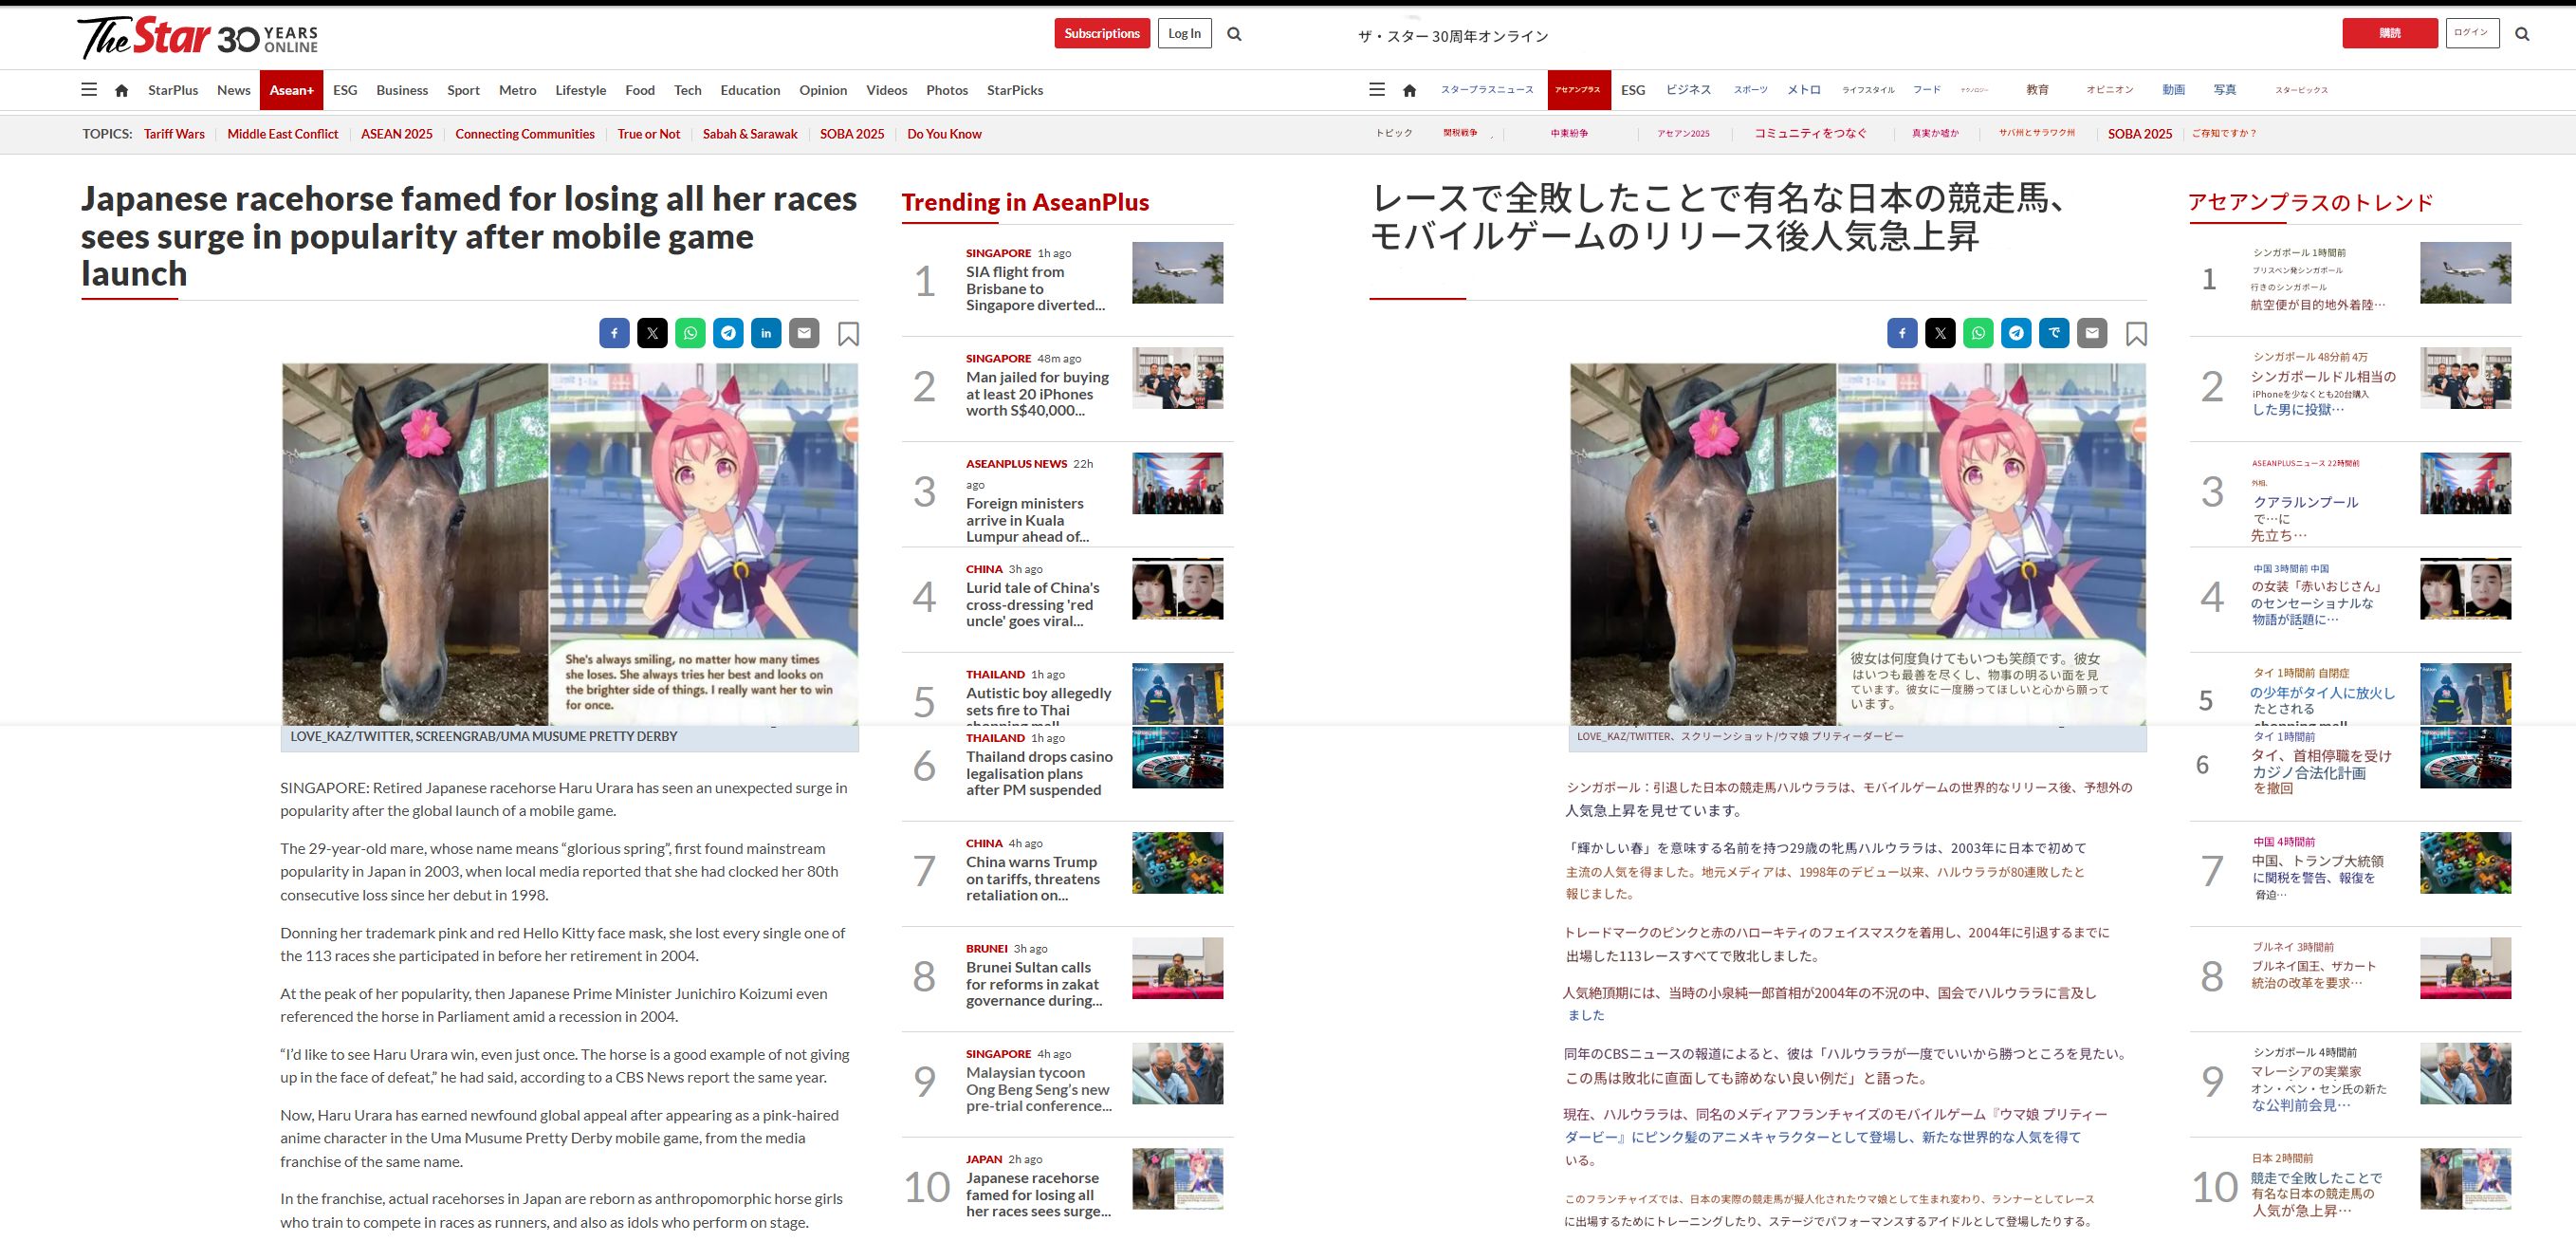Share Japanese article via Telegram
The image size is (2576, 1241).
click(x=2016, y=333)
